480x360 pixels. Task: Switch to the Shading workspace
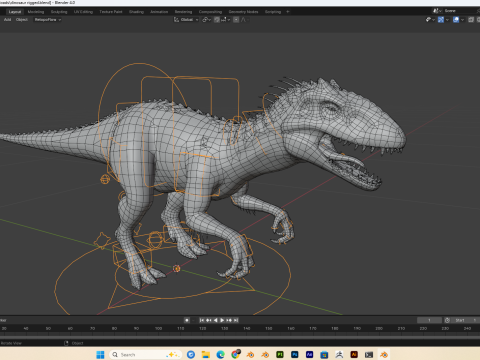click(136, 12)
